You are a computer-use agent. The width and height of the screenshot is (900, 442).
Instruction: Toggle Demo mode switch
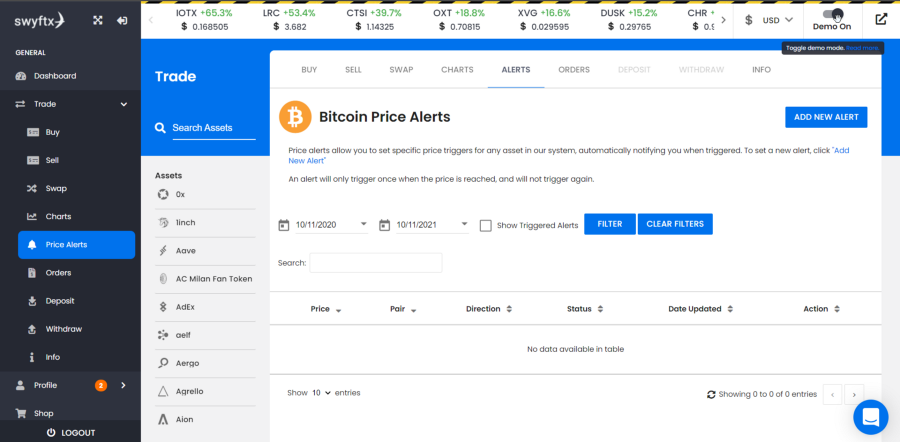[832, 14]
